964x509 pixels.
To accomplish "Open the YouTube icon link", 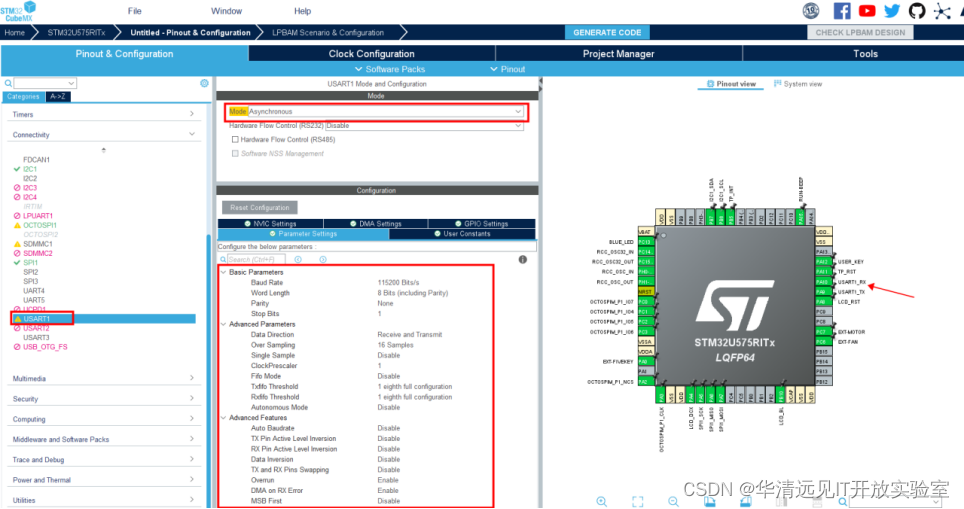I will (x=867, y=10).
